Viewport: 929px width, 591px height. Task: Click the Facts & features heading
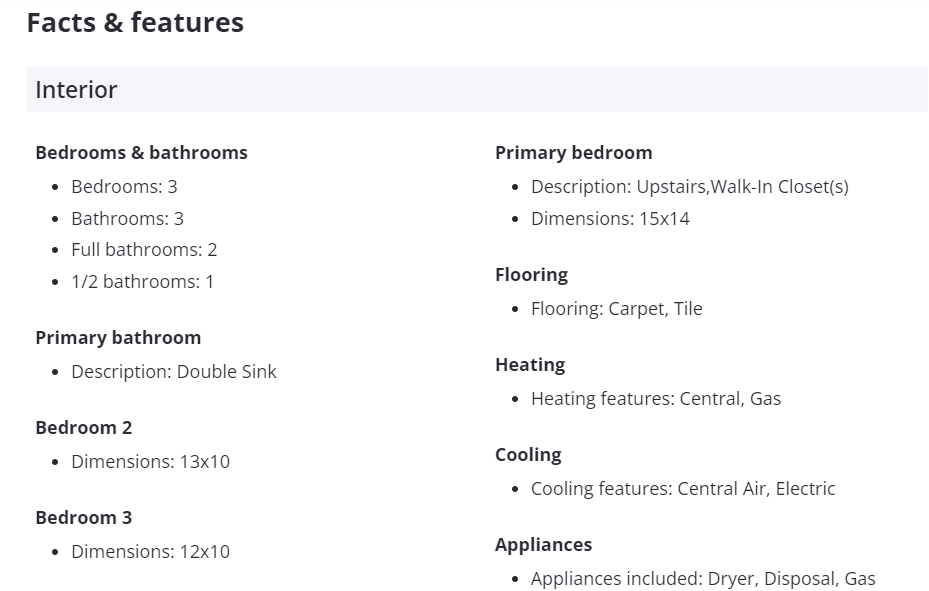(135, 23)
